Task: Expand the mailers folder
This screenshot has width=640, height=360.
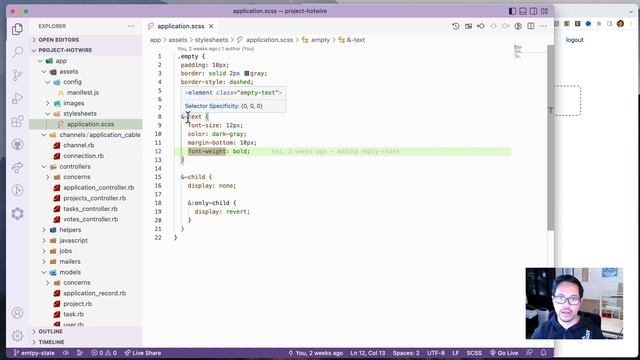Action: click(70, 262)
